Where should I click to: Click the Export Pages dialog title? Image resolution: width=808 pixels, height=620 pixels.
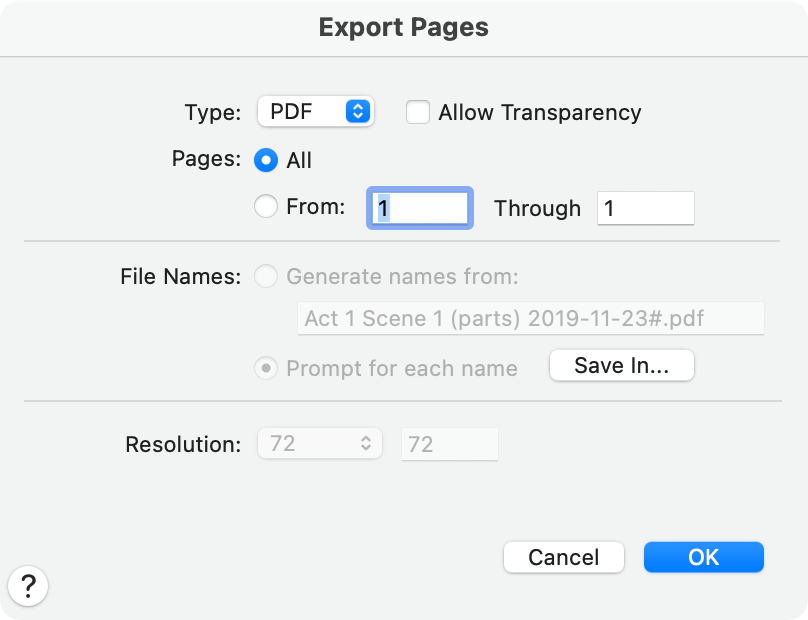tap(403, 27)
